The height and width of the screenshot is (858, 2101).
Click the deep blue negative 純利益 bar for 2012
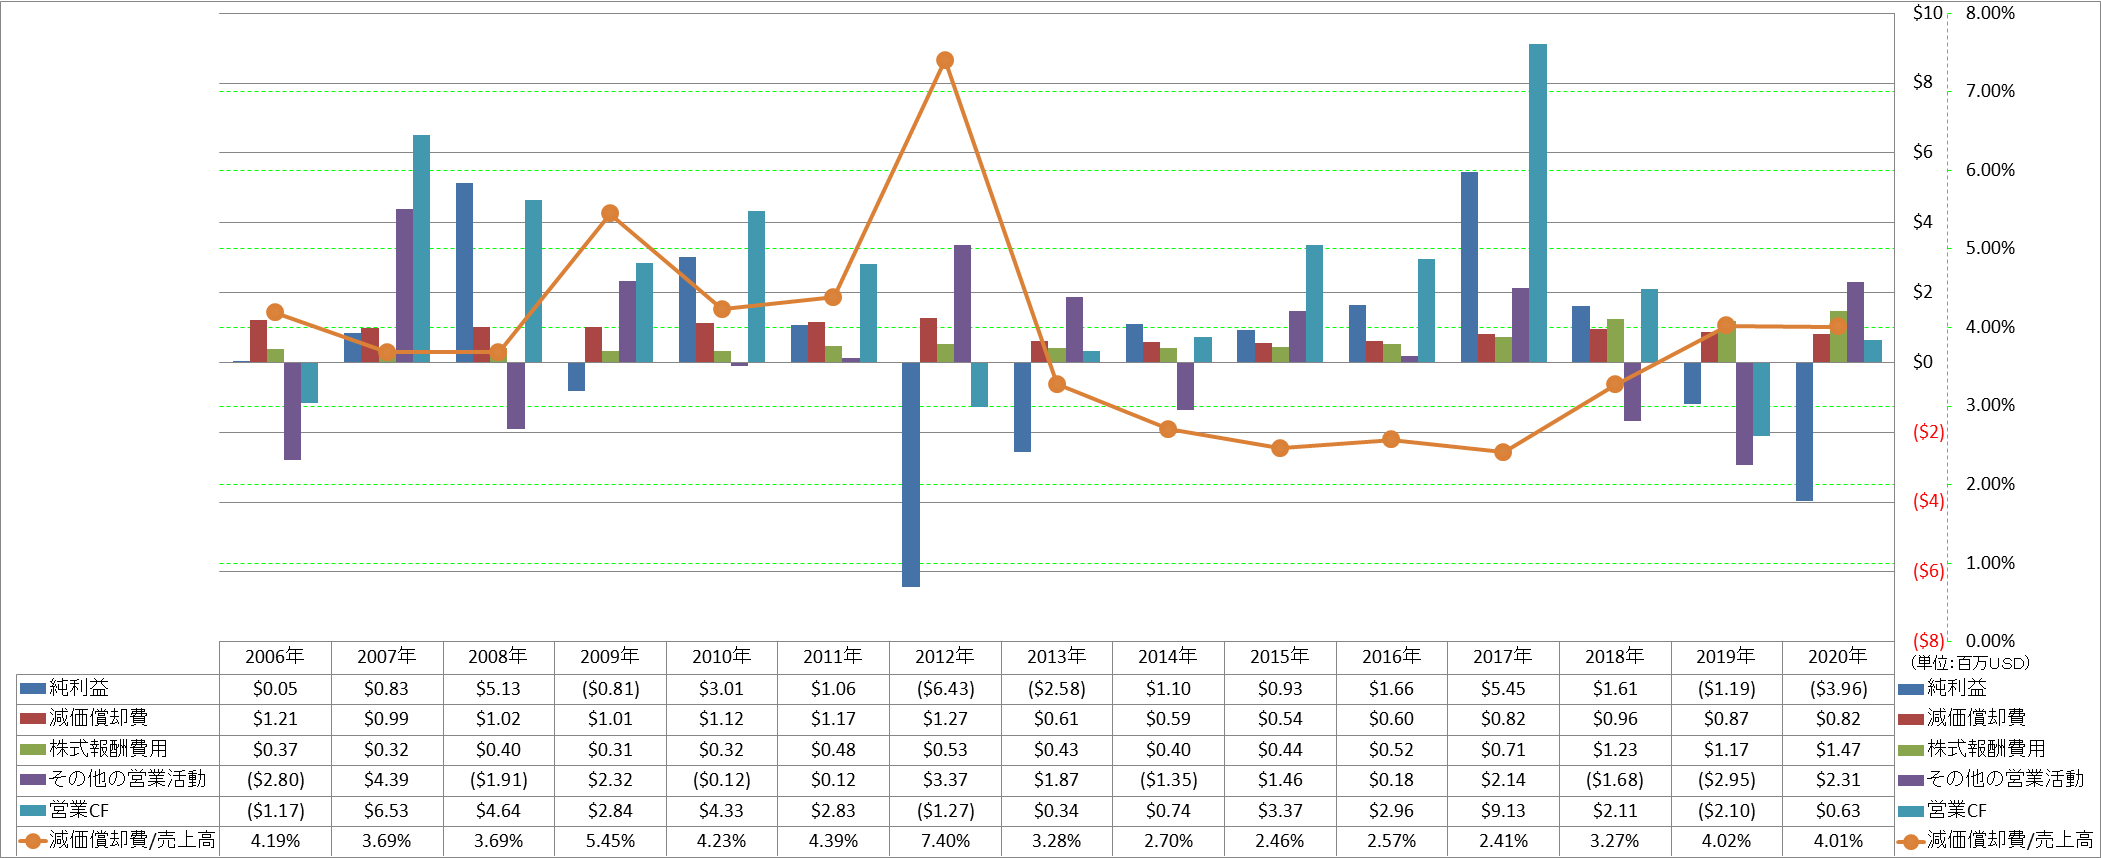click(x=911, y=474)
